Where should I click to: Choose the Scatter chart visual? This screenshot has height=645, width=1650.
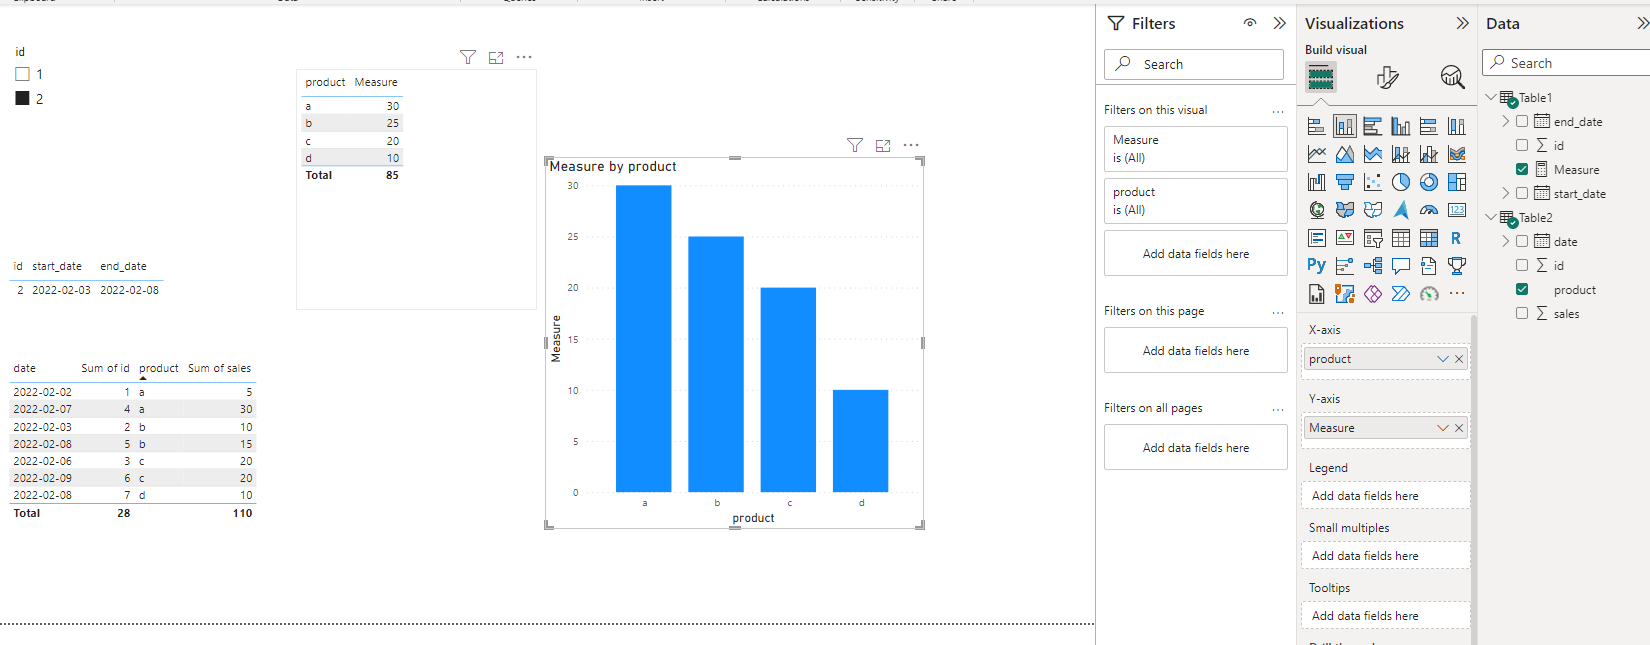click(x=1373, y=182)
